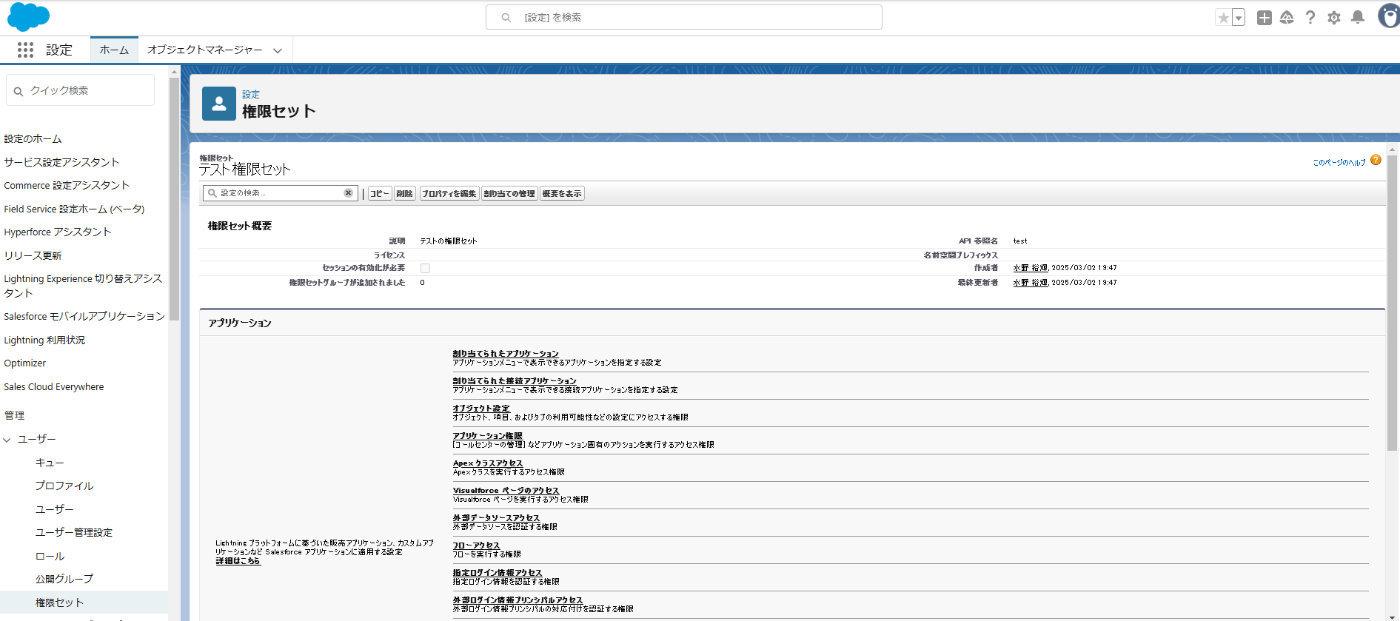Open Hyperforce アシスタント in sidebar
This screenshot has height=621, width=1400.
click(x=58, y=232)
